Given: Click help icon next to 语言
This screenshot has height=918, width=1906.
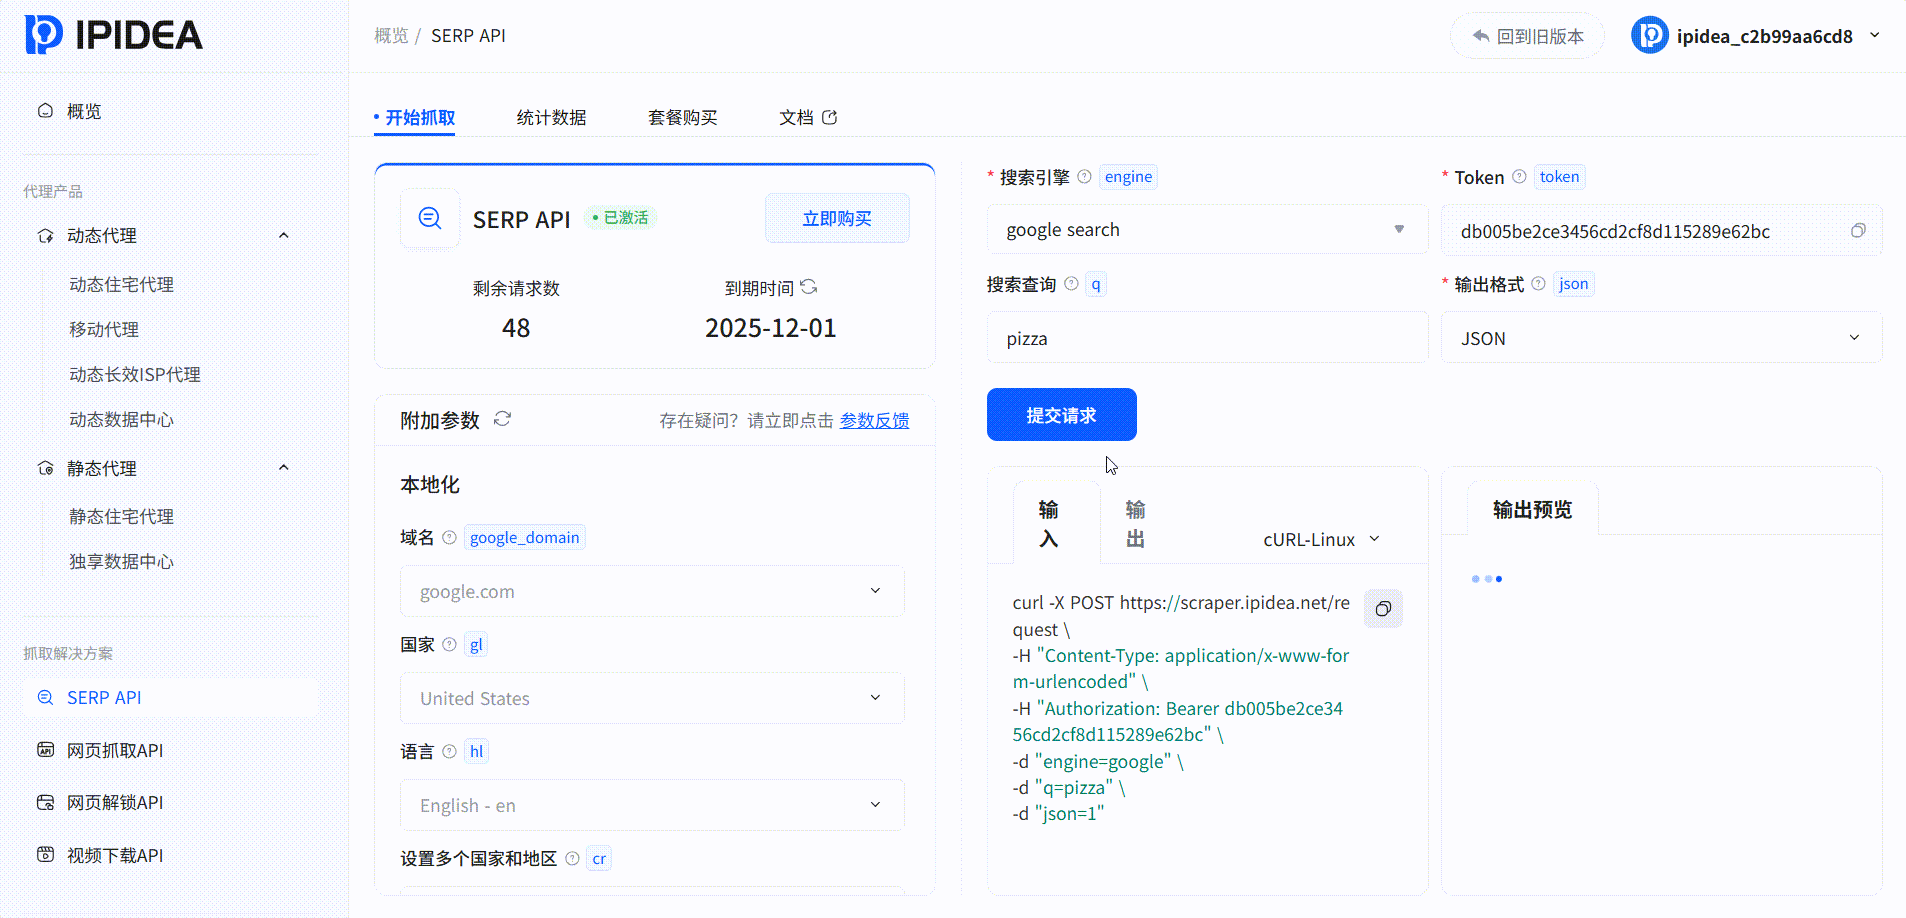Looking at the screenshot, I should click(x=449, y=752).
